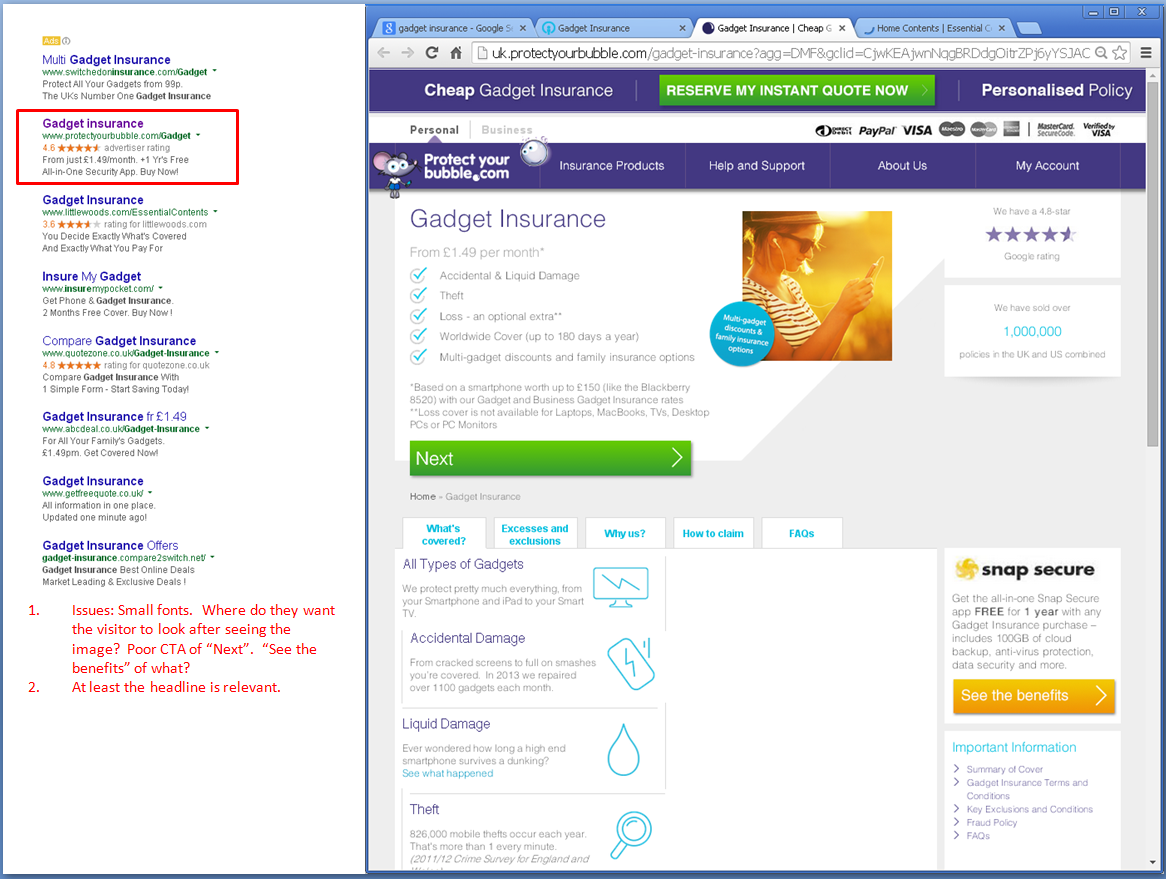Open the About Us menu
Image resolution: width=1166 pixels, height=879 pixels.
coord(902,166)
